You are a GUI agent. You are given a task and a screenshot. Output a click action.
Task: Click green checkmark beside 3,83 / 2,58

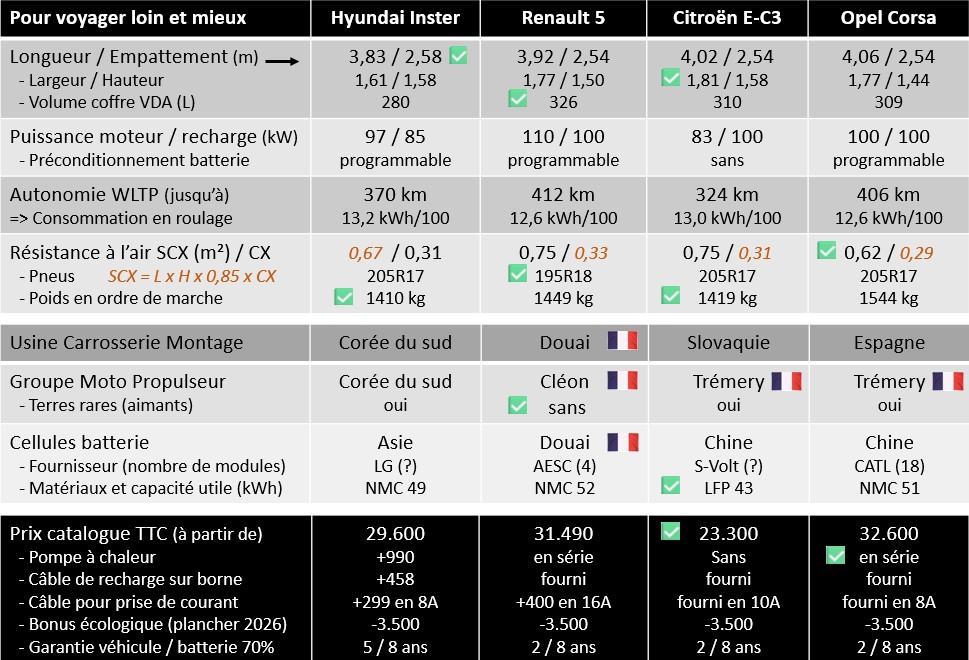tap(459, 55)
